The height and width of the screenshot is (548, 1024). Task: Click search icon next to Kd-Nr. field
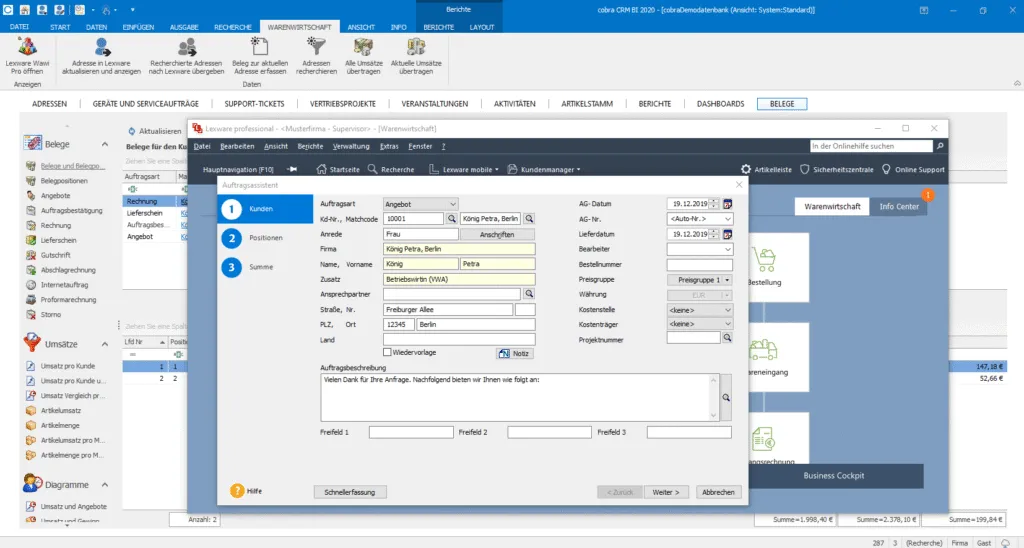pos(451,219)
